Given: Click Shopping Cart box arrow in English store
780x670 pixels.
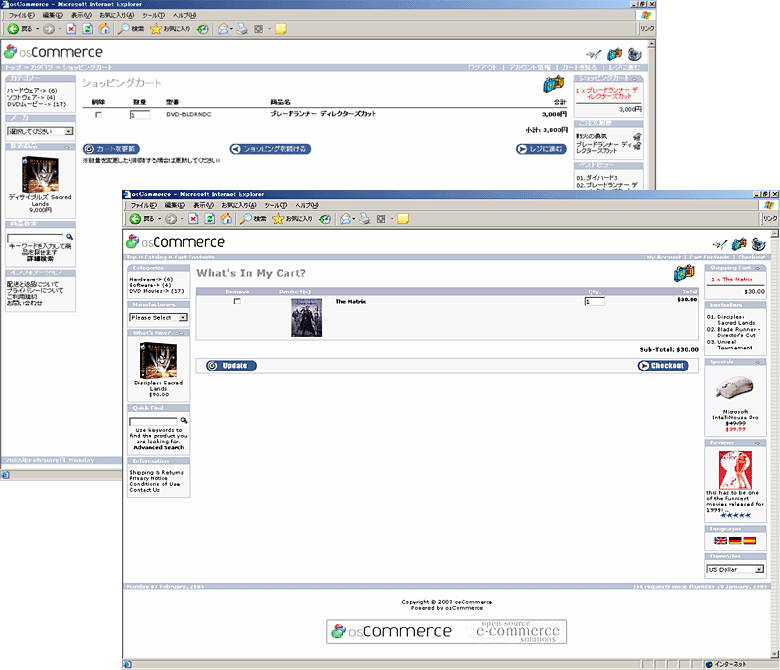Looking at the screenshot, I should pos(758,268).
